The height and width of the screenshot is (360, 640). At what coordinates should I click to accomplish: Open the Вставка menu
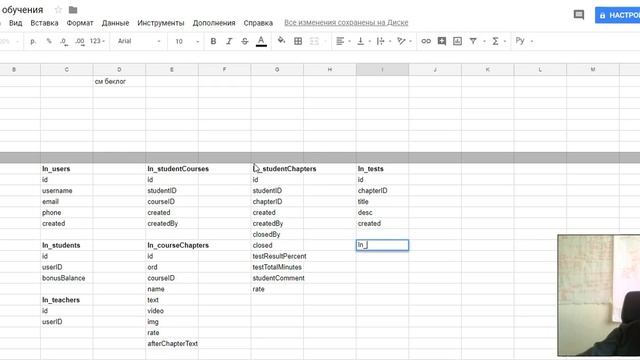tap(44, 23)
